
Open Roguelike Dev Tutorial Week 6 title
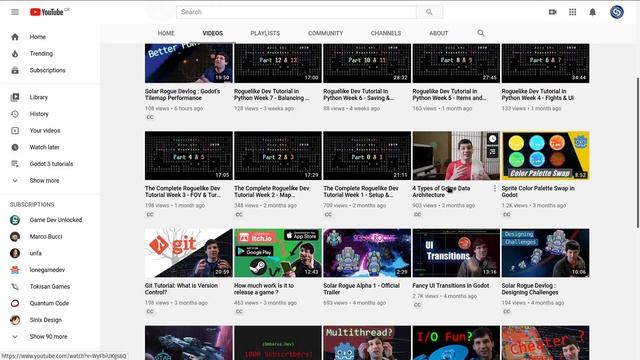(359, 95)
